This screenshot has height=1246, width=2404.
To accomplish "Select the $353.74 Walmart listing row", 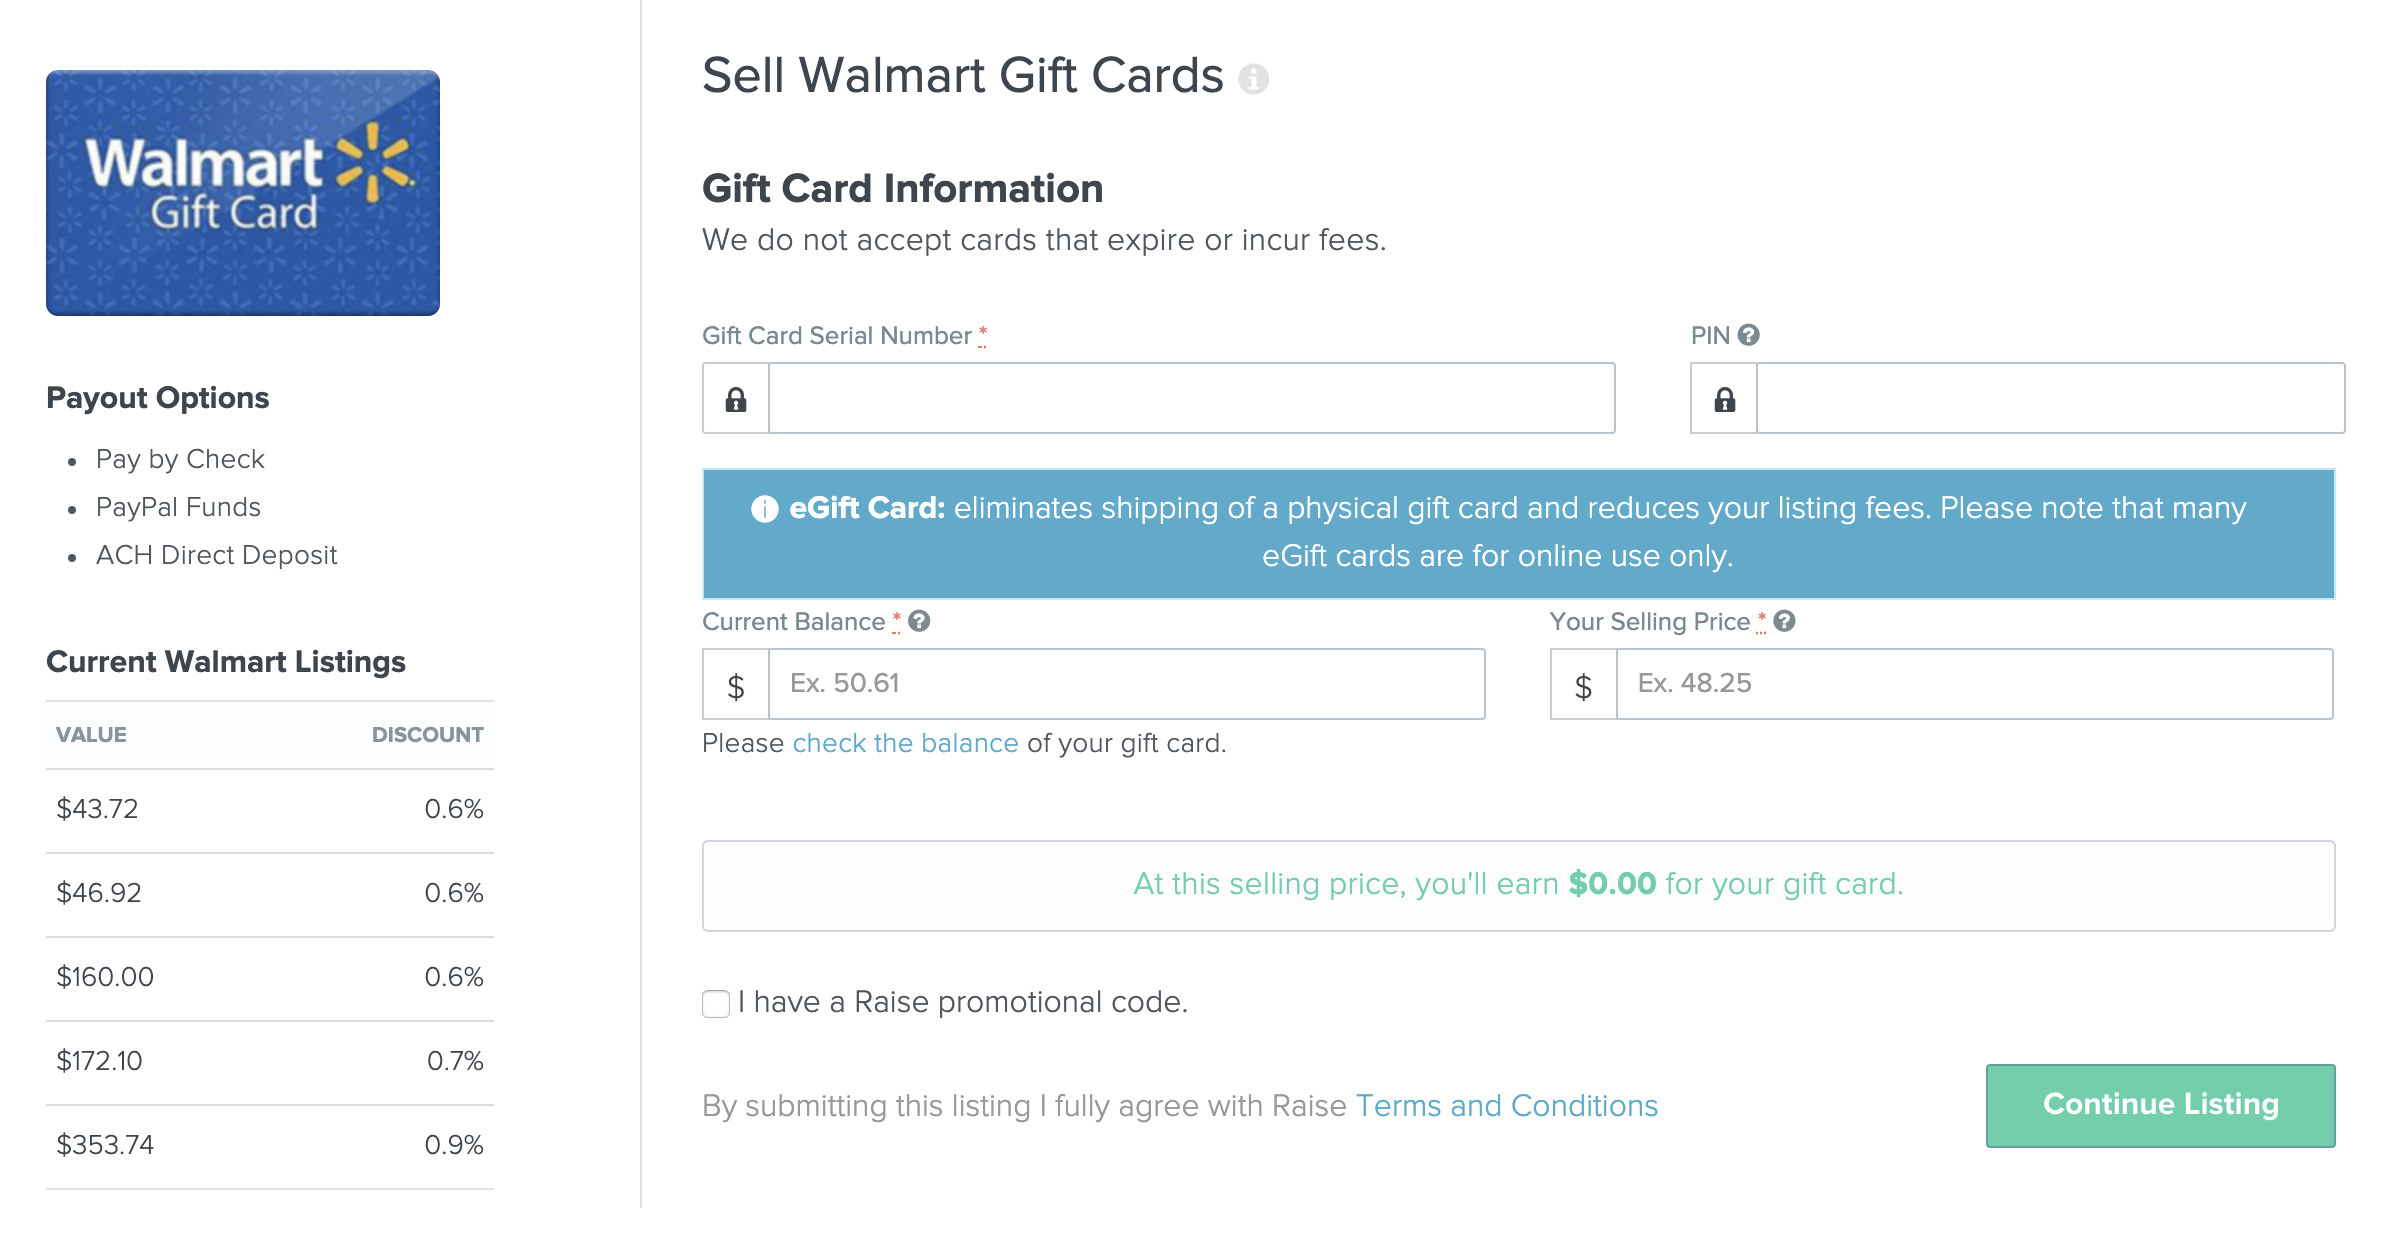I will [270, 1143].
